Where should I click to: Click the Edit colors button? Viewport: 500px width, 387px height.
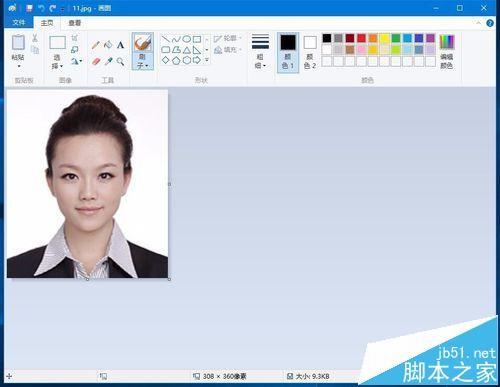tap(446, 51)
